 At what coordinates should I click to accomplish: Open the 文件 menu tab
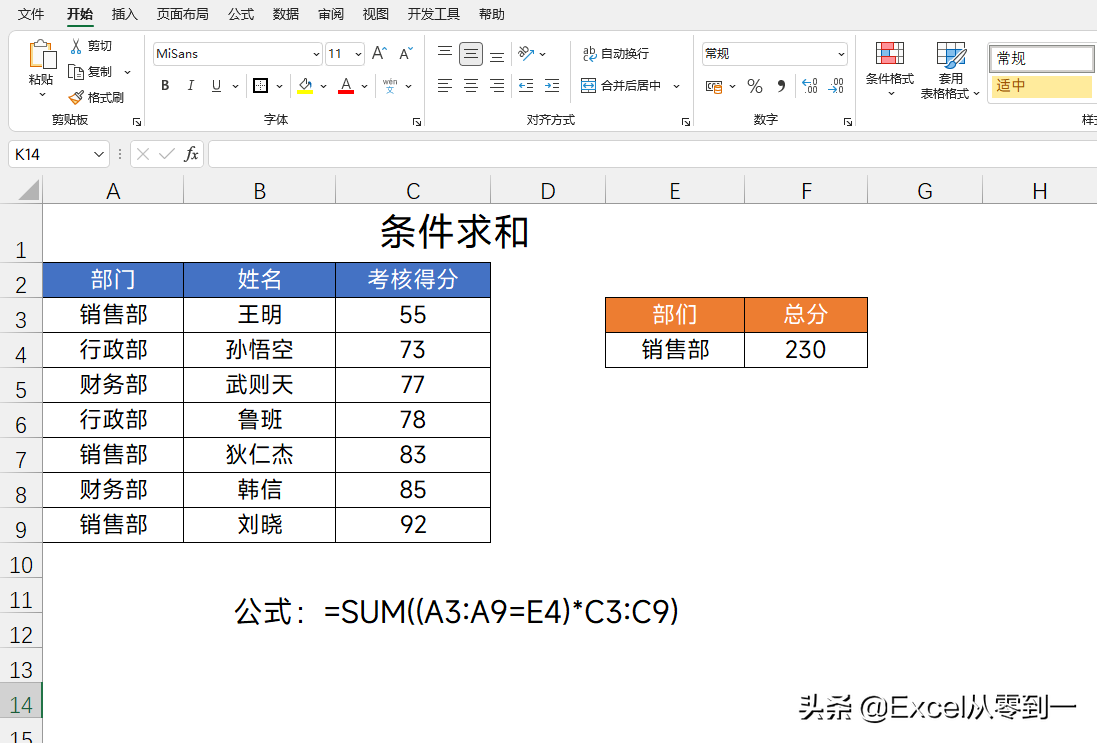tap(31, 14)
